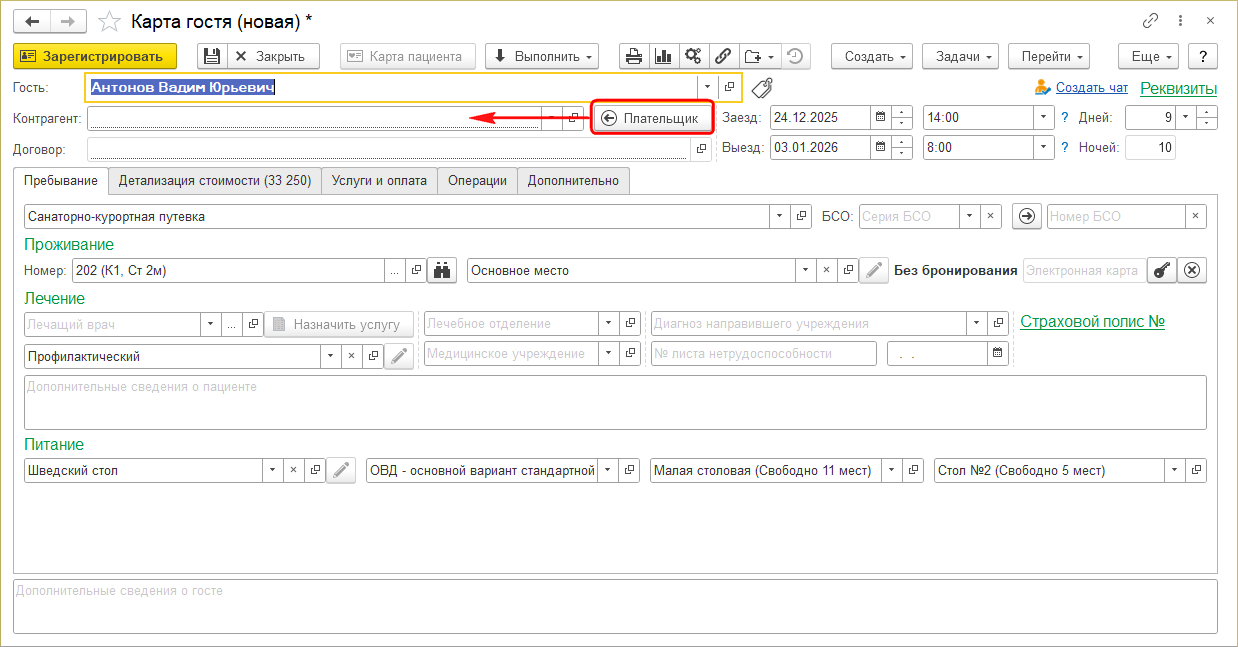Image resolution: width=1238 pixels, height=647 pixels.
Task: Click the tag icon next to guest name
Action: pyautogui.click(x=763, y=88)
